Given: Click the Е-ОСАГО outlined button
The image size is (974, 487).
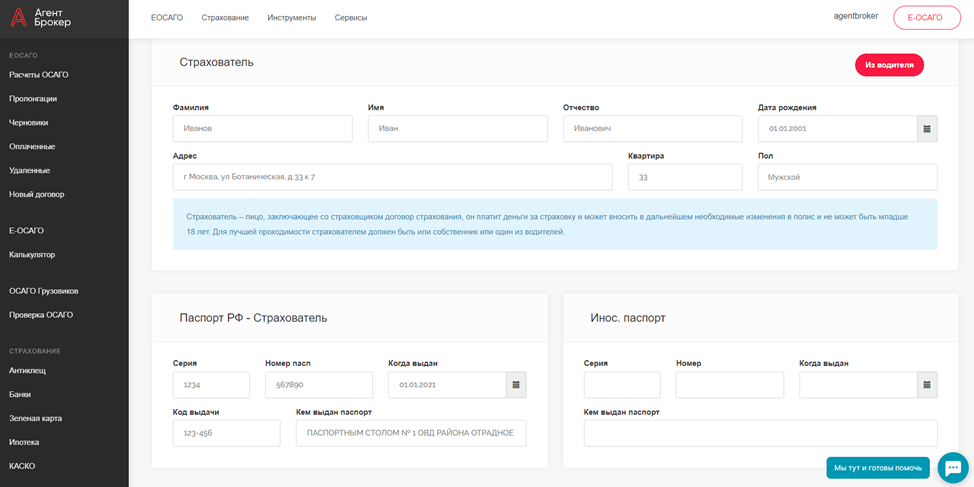Looking at the screenshot, I should pos(926,18).
